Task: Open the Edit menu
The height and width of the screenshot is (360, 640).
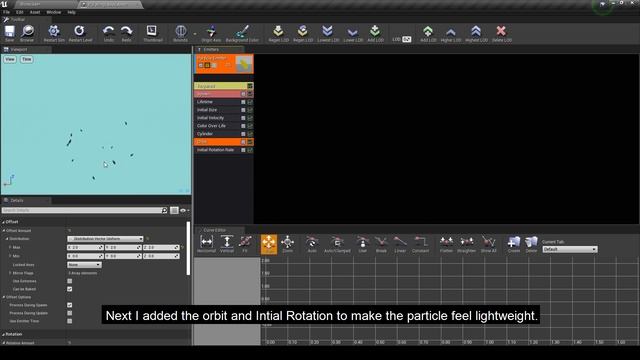Action: 20,12
